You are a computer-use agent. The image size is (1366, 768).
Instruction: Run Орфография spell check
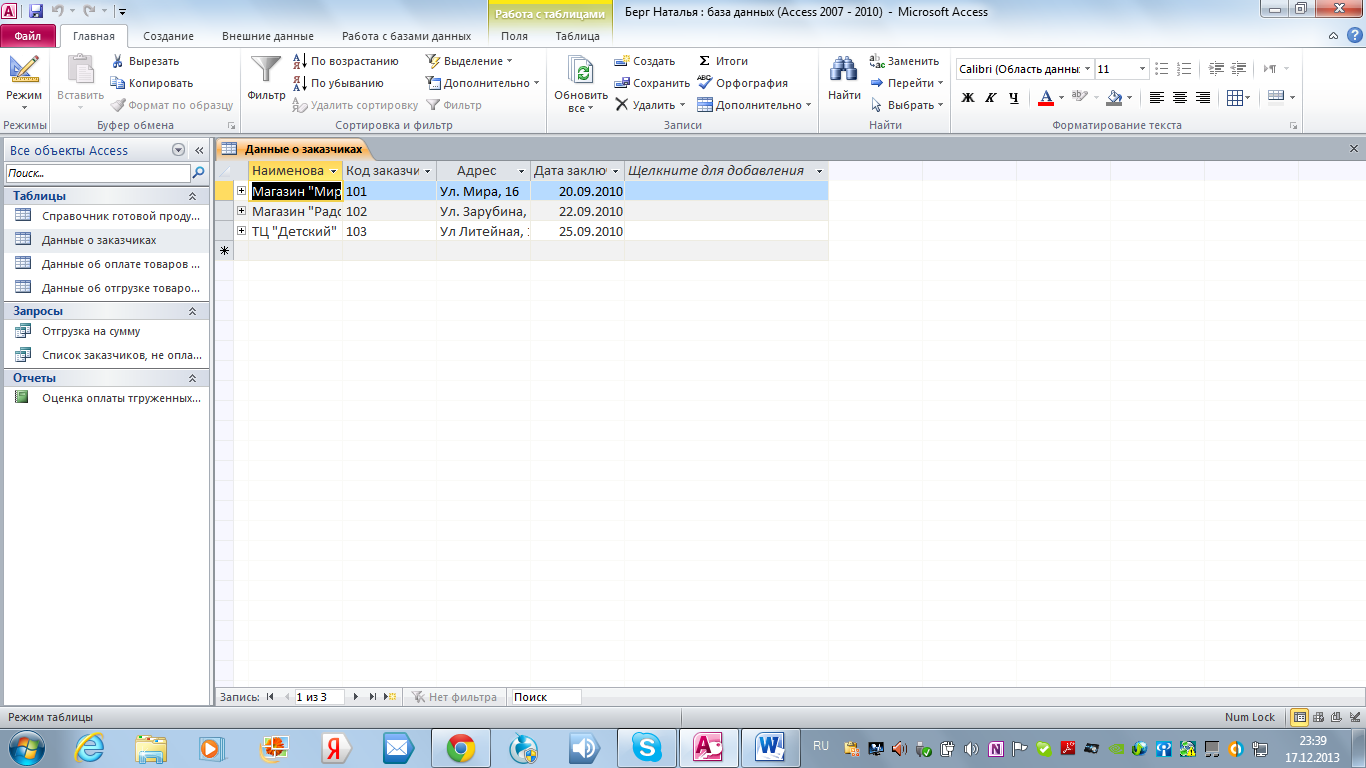(x=742, y=83)
